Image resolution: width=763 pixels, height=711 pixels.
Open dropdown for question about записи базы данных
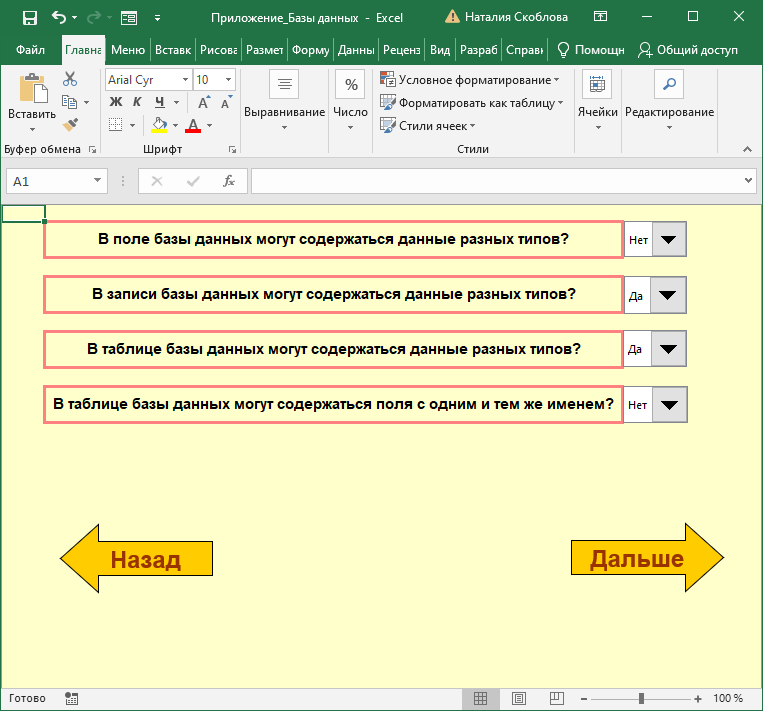point(668,295)
